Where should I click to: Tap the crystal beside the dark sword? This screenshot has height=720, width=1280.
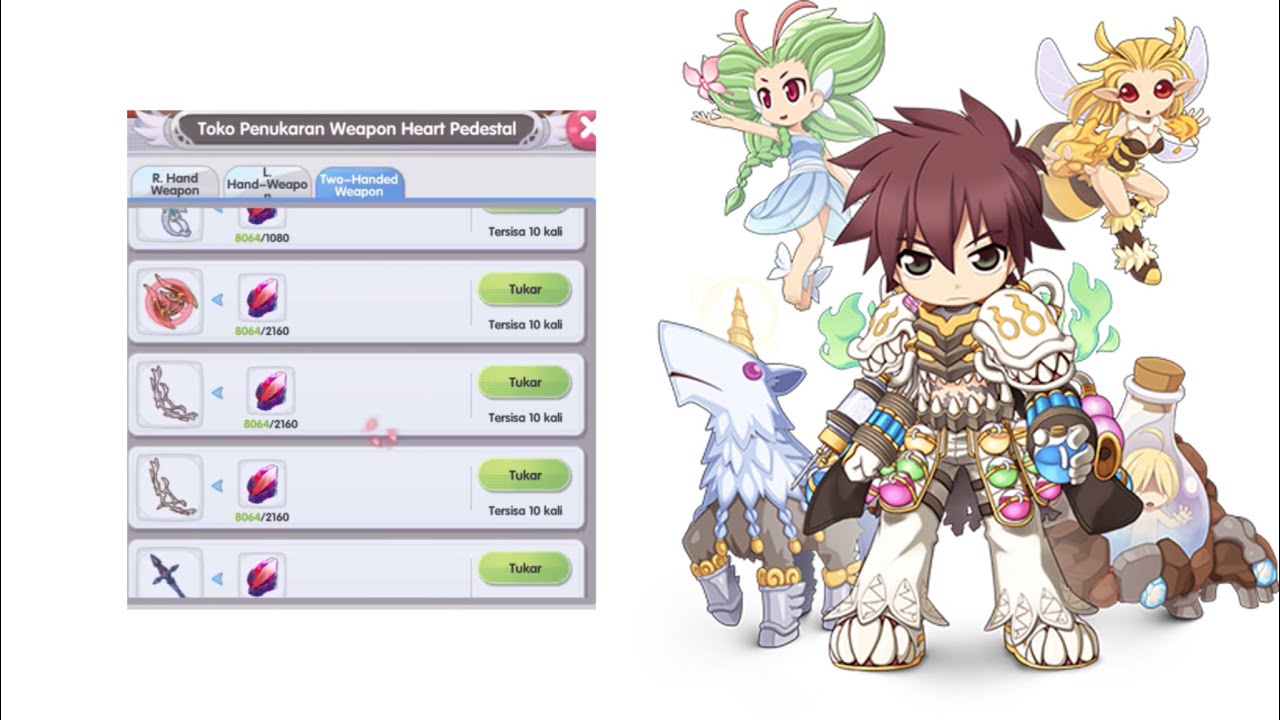[x=262, y=576]
